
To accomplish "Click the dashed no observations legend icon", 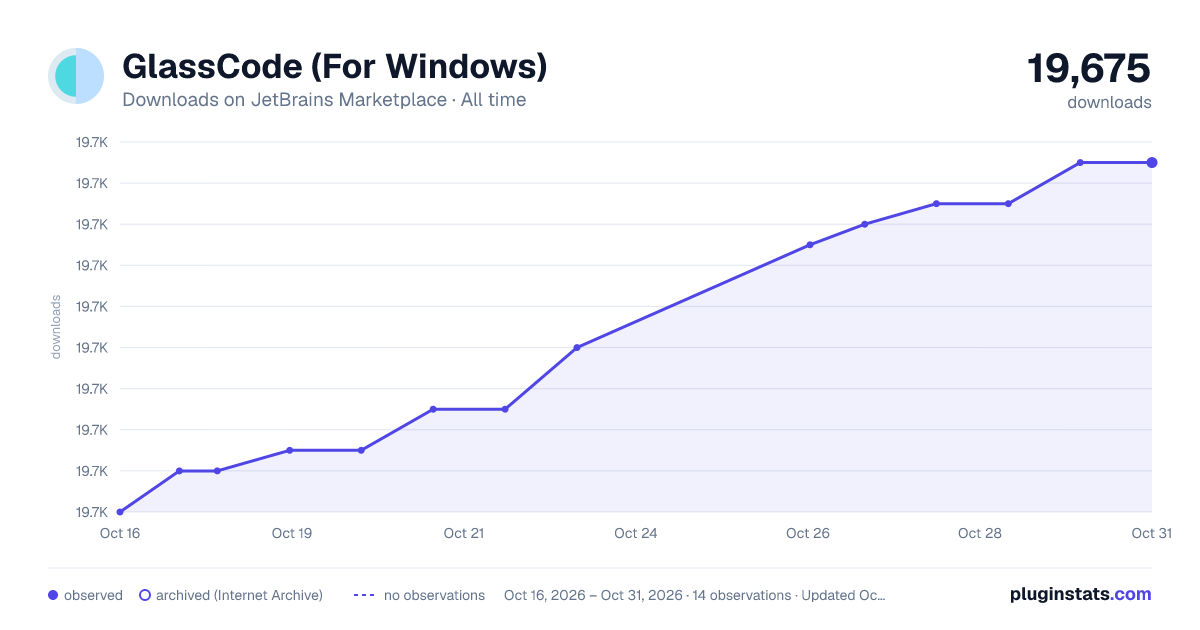I will click(x=364, y=595).
